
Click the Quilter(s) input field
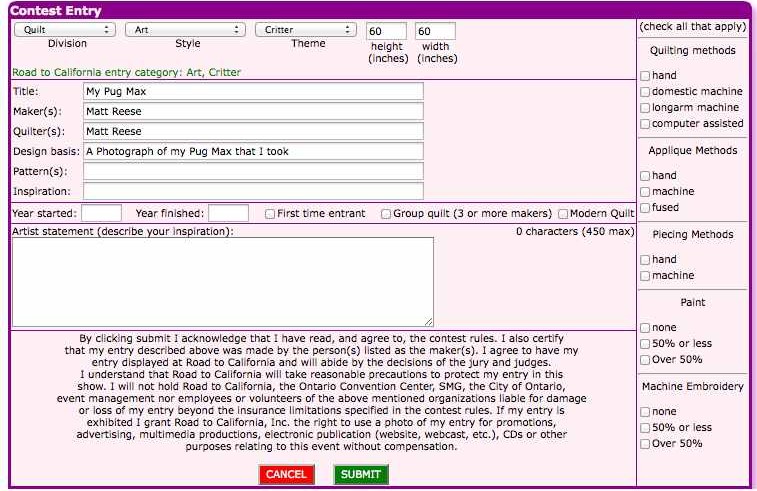coord(253,131)
